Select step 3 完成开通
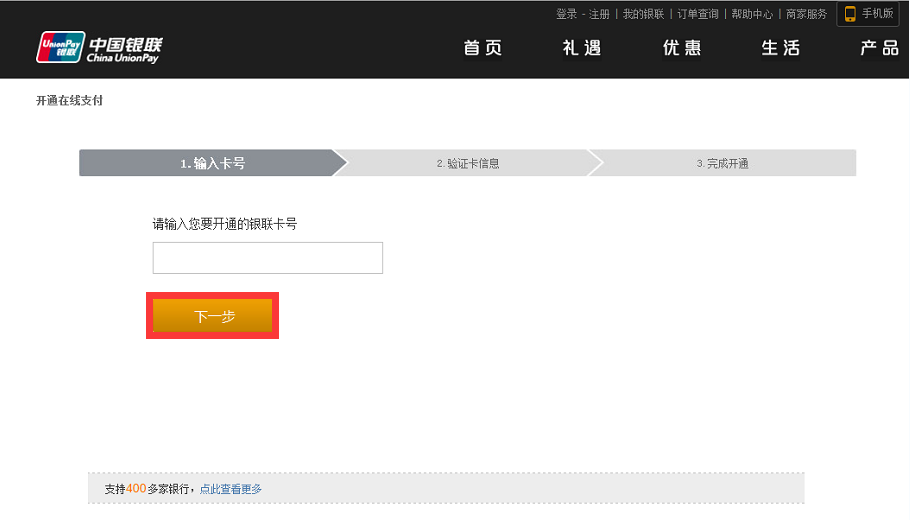910x520 pixels. (723, 163)
